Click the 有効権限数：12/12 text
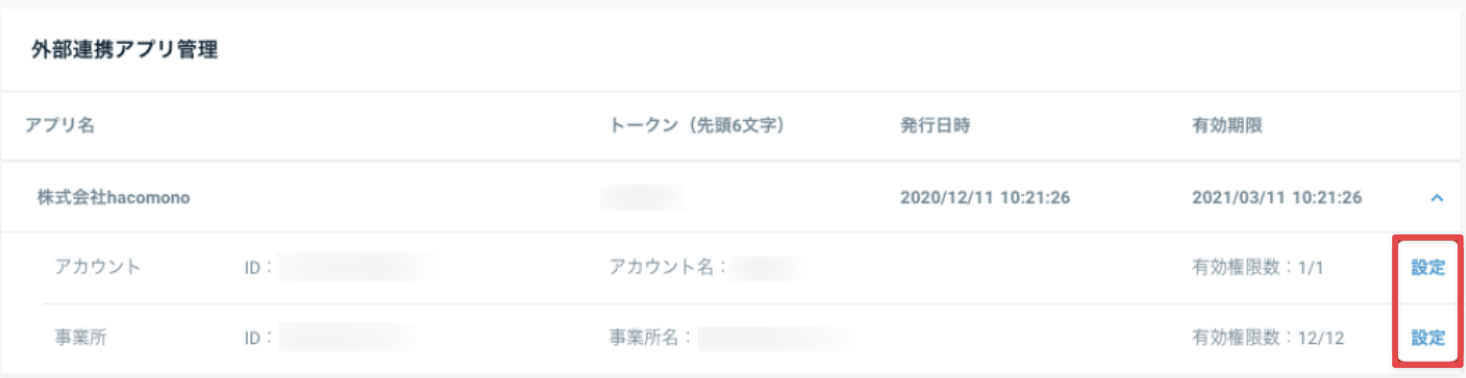The width and height of the screenshot is (1466, 378). click(1268, 337)
